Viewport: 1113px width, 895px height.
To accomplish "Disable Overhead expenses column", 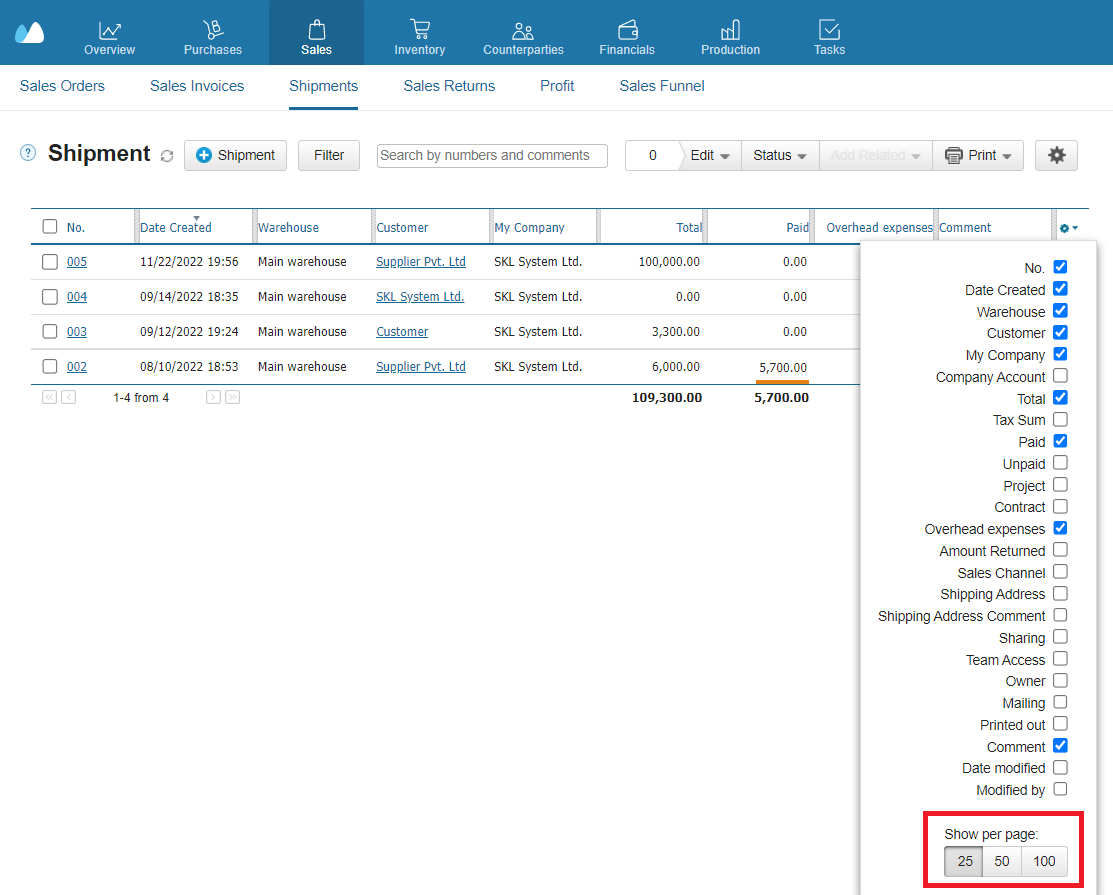I will click(1060, 528).
